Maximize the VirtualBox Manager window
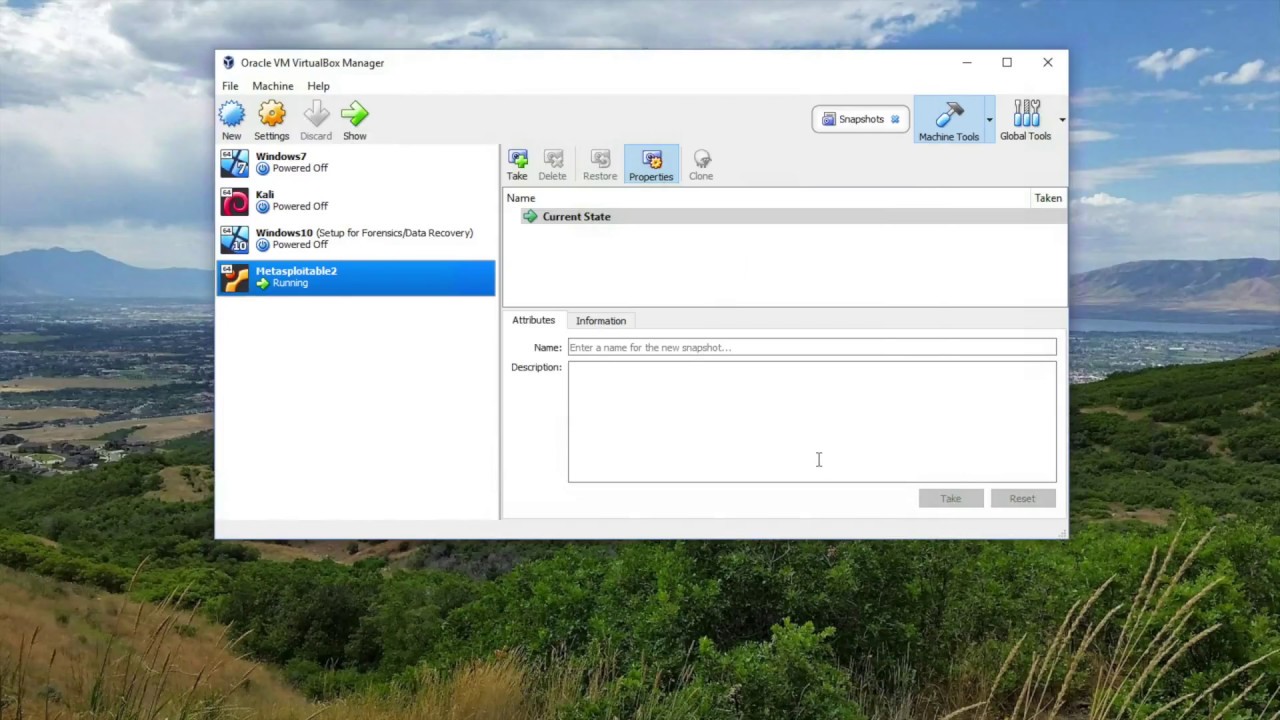Viewport: 1280px width, 720px height. [x=1007, y=62]
